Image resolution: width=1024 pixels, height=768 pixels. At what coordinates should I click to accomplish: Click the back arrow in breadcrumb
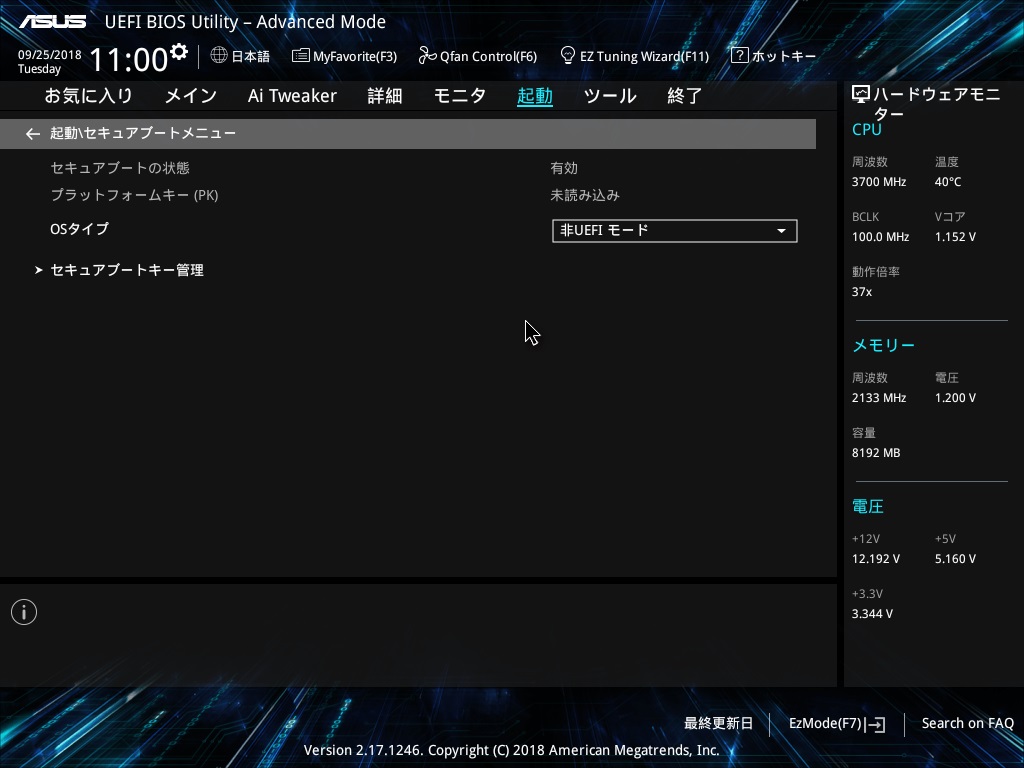(33, 134)
